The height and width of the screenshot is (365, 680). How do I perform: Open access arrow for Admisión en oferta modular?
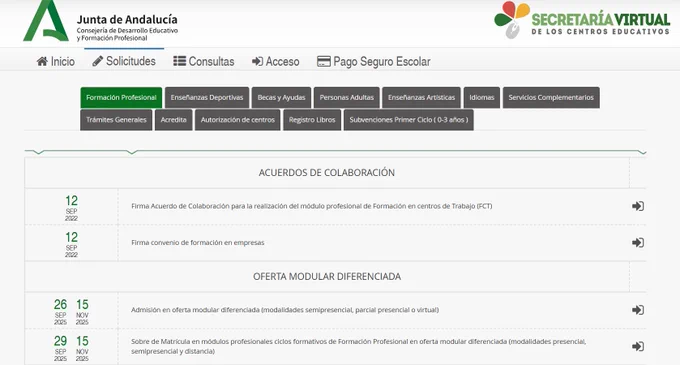(638, 310)
